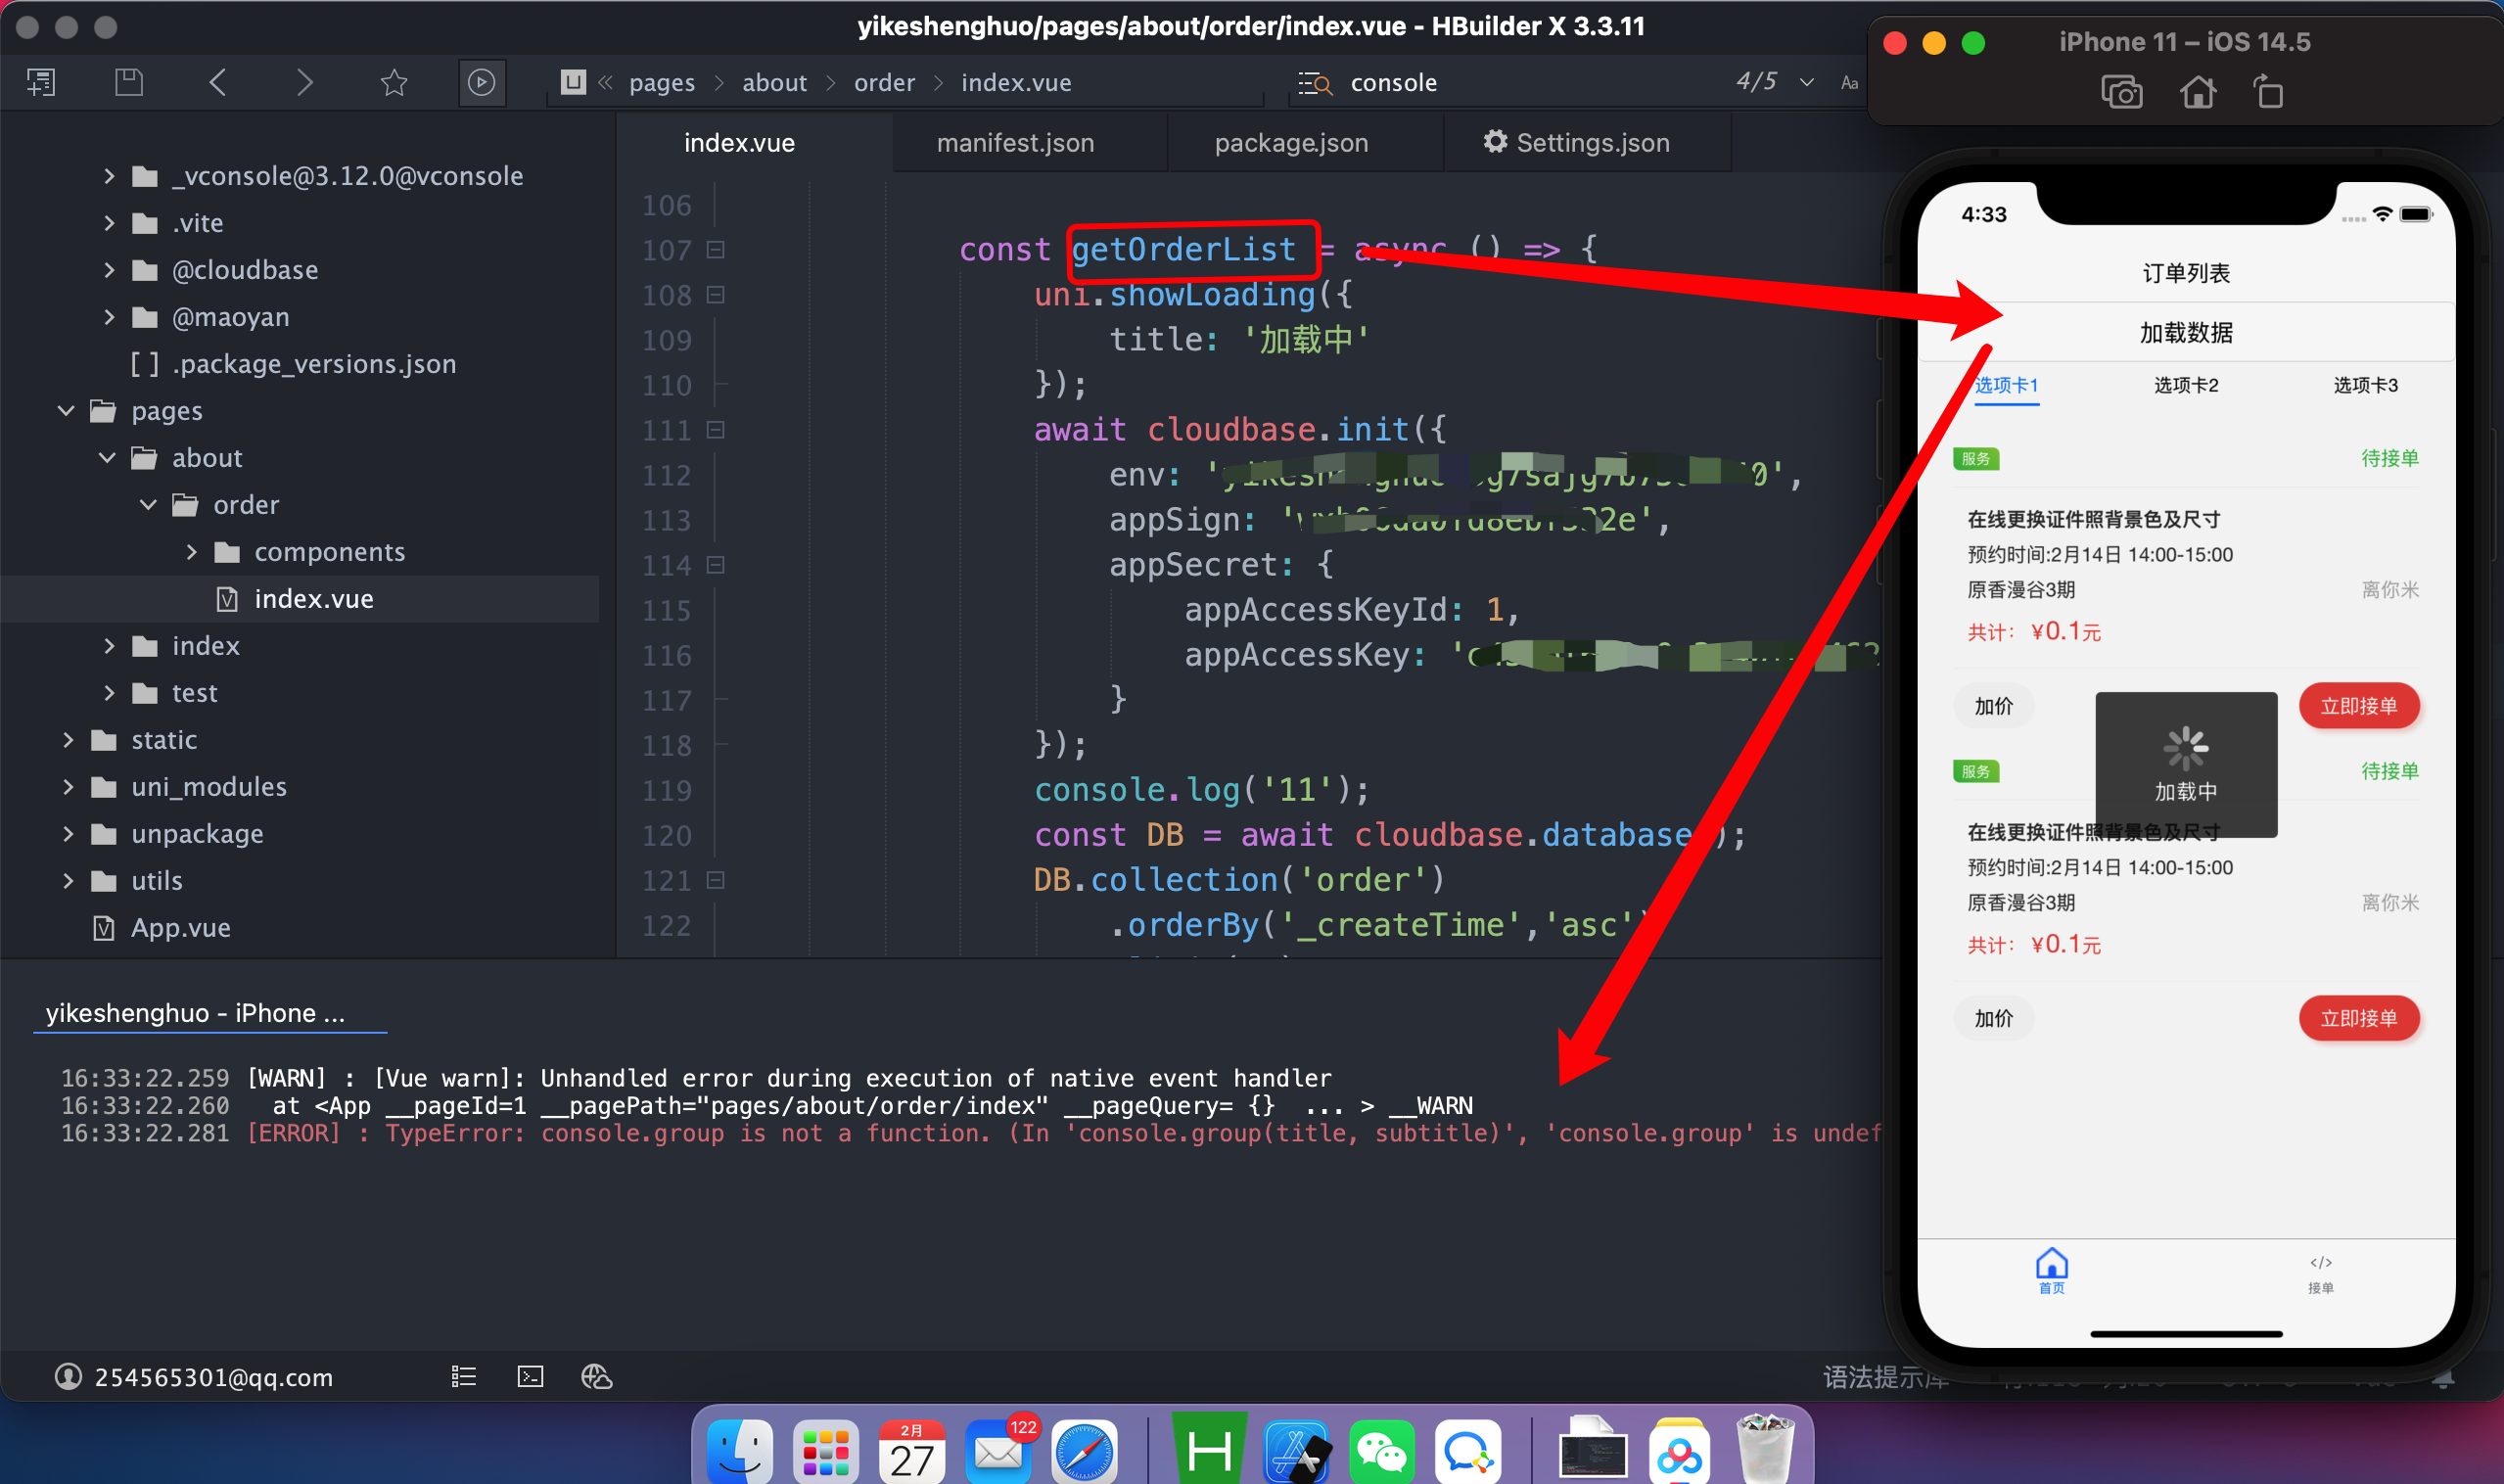This screenshot has width=2504, height=1484.
Task: Rotate the simulator device icon
Action: pos(2268,93)
